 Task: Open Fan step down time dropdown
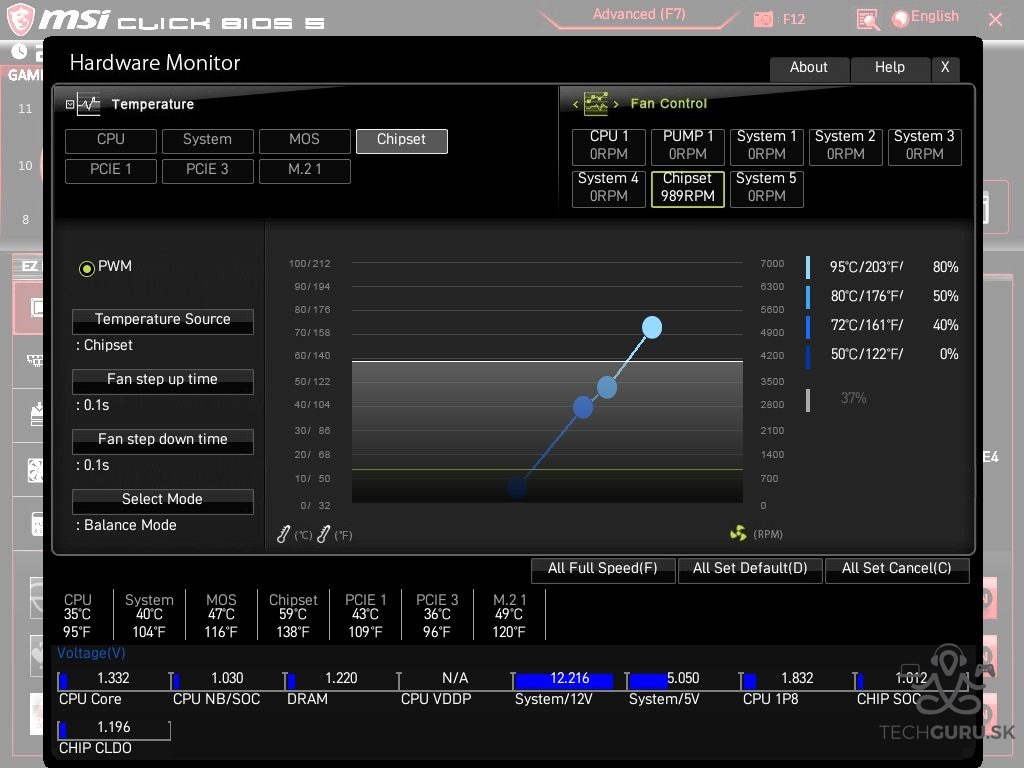(x=163, y=441)
